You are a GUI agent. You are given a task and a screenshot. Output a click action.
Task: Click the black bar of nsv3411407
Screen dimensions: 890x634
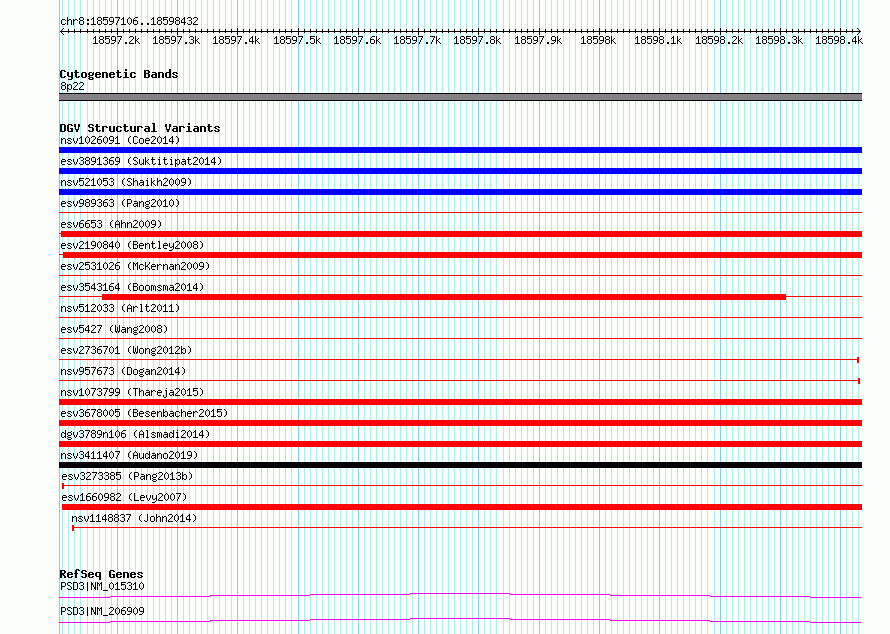point(460,465)
